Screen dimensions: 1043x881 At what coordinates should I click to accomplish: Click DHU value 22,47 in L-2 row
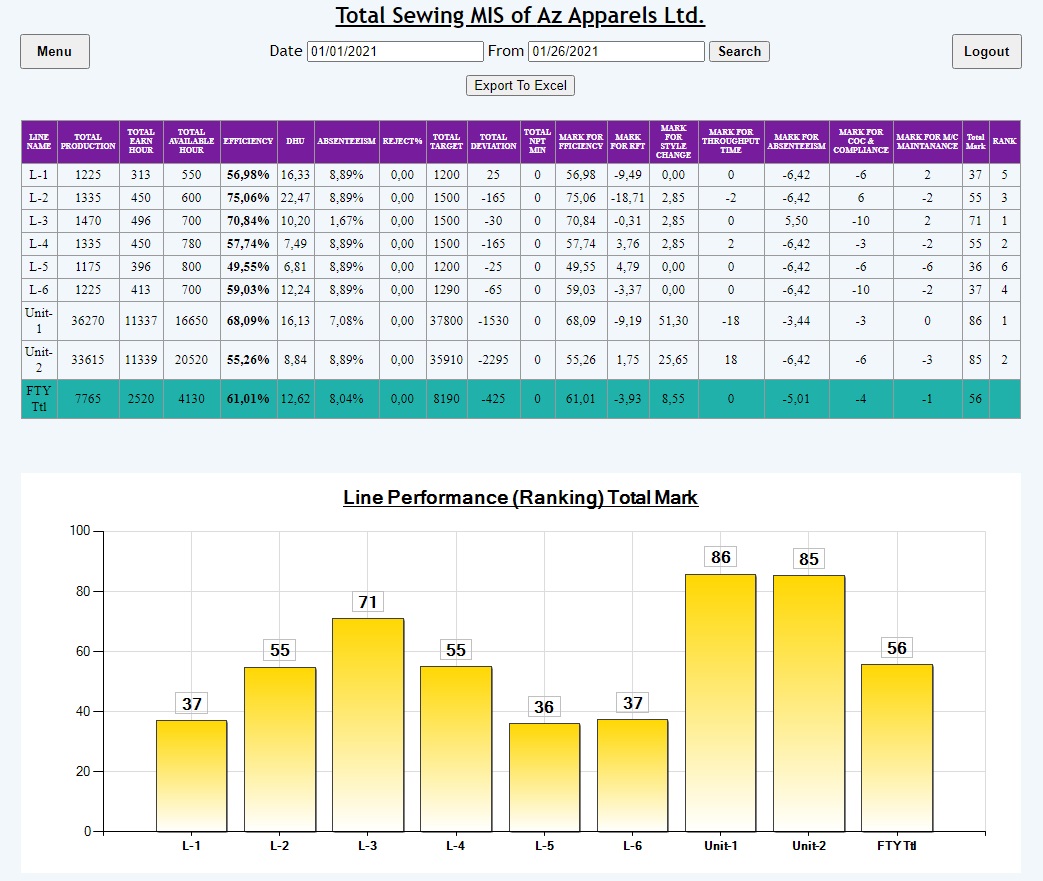tap(295, 198)
